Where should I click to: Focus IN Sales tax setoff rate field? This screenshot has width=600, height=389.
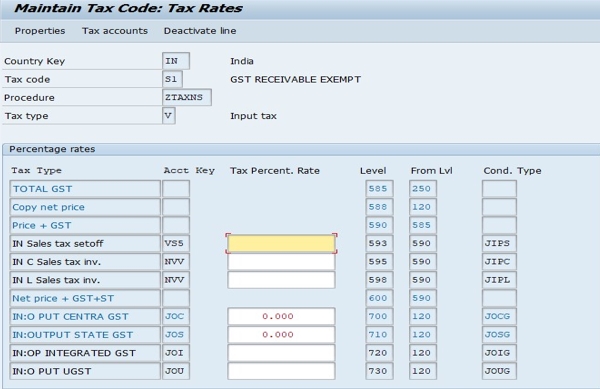pos(281,244)
